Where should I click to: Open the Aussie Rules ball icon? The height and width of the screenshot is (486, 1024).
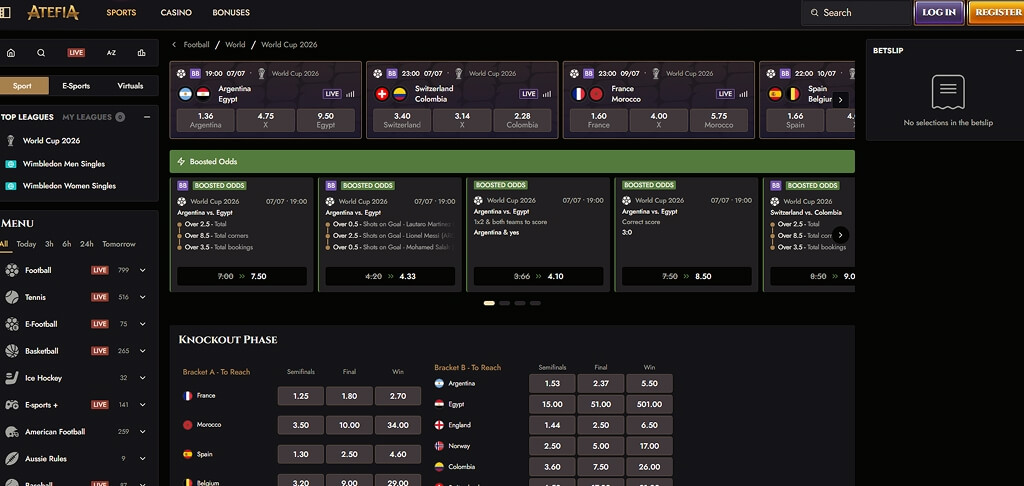tap(12, 459)
